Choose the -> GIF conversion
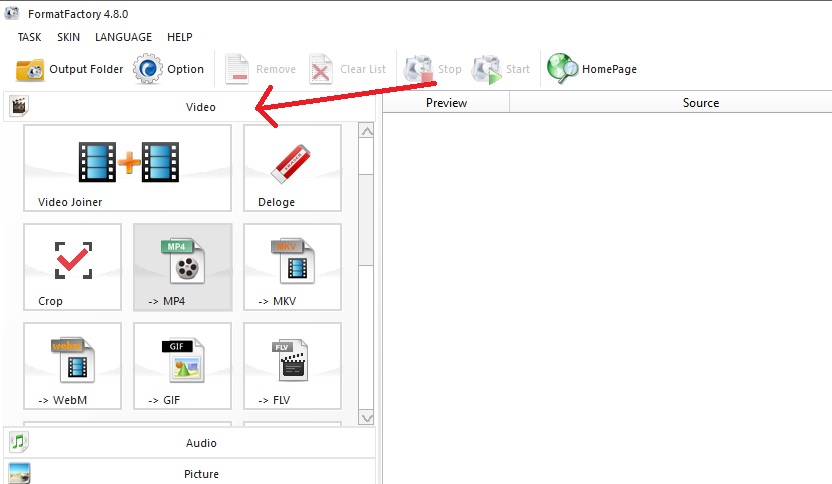Screen dimensions: 832x484 [x=183, y=366]
